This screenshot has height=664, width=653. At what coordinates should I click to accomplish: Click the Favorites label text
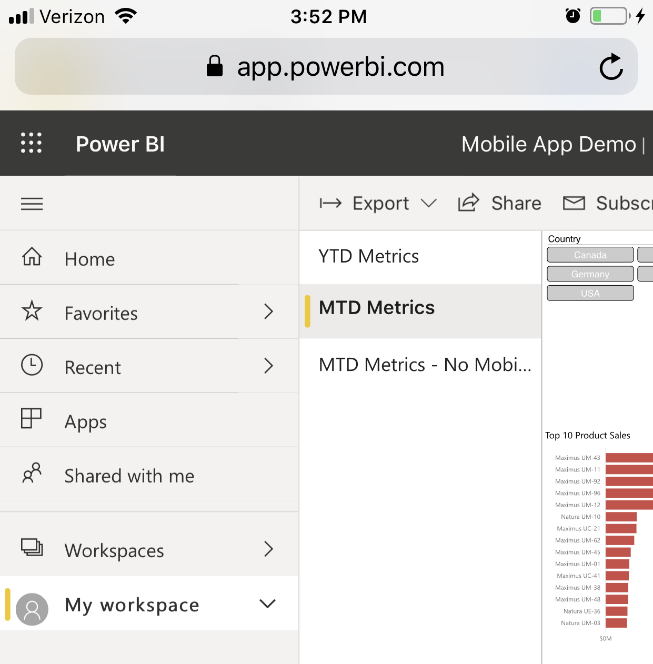click(101, 313)
